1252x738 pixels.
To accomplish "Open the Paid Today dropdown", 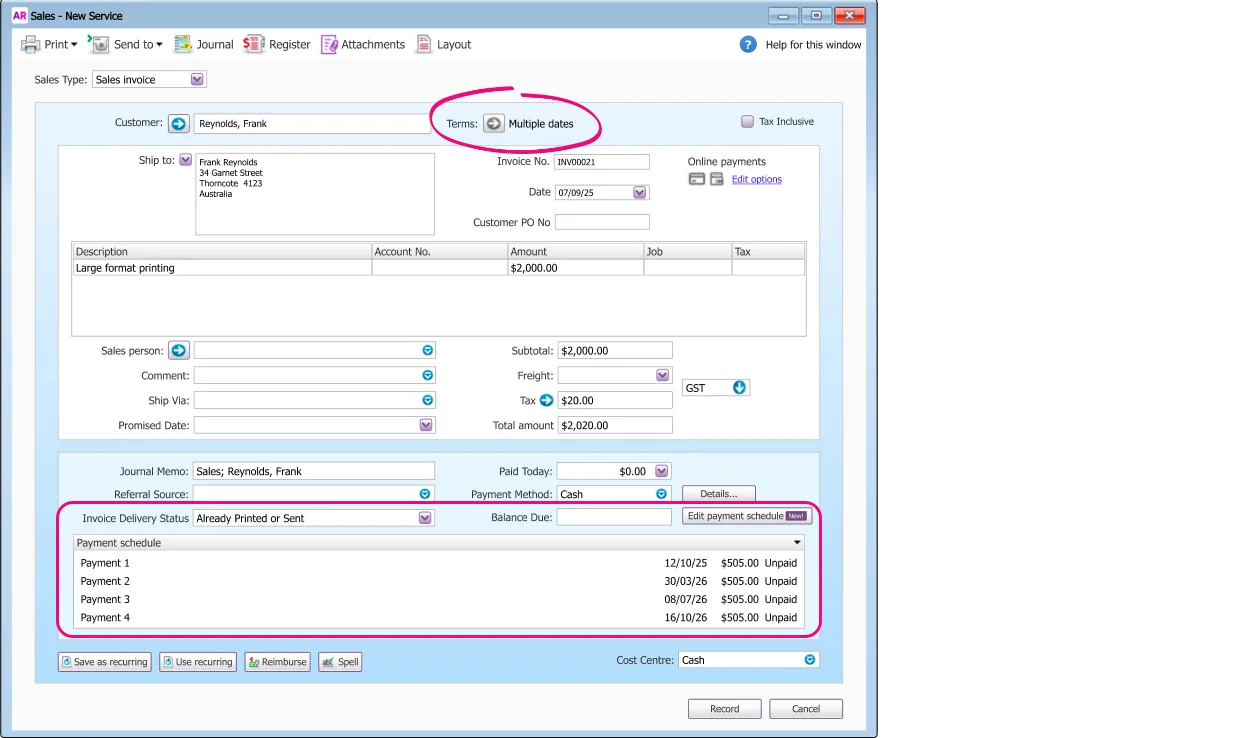I will [x=662, y=471].
